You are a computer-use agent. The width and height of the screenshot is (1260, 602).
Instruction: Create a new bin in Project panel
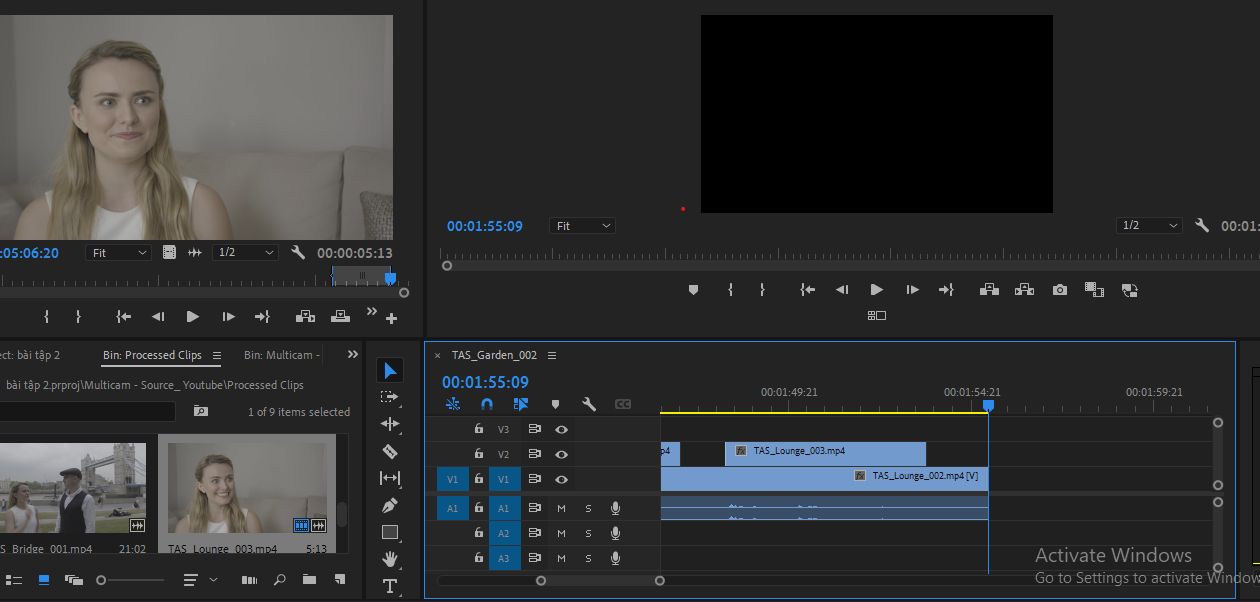309,579
